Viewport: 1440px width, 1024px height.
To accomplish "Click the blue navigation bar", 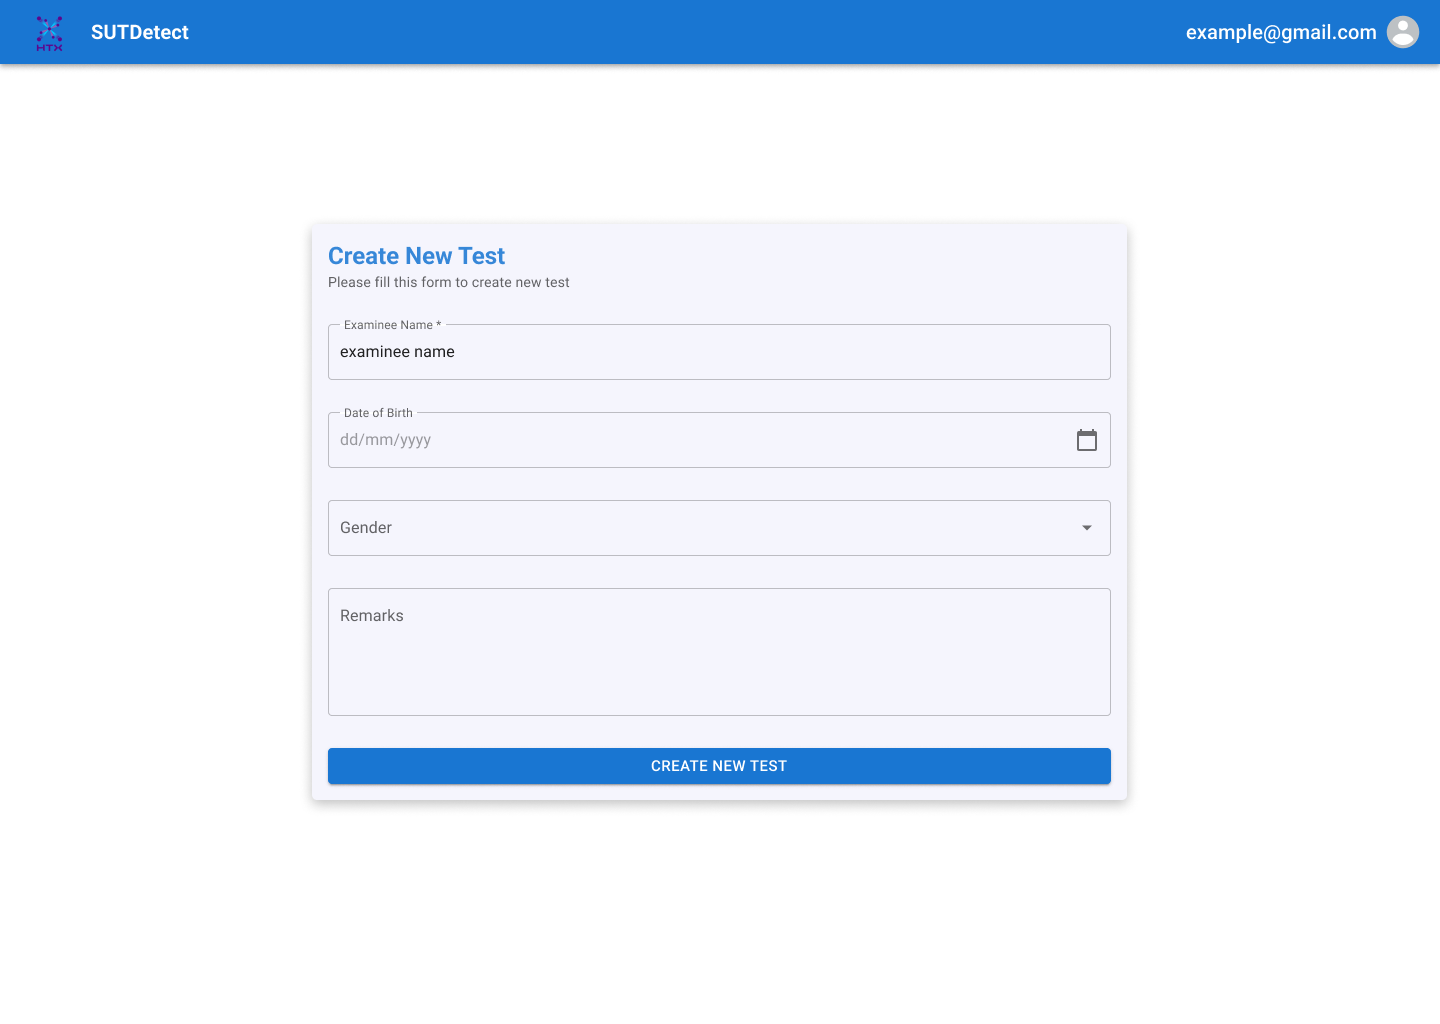I will tap(700, 32).
